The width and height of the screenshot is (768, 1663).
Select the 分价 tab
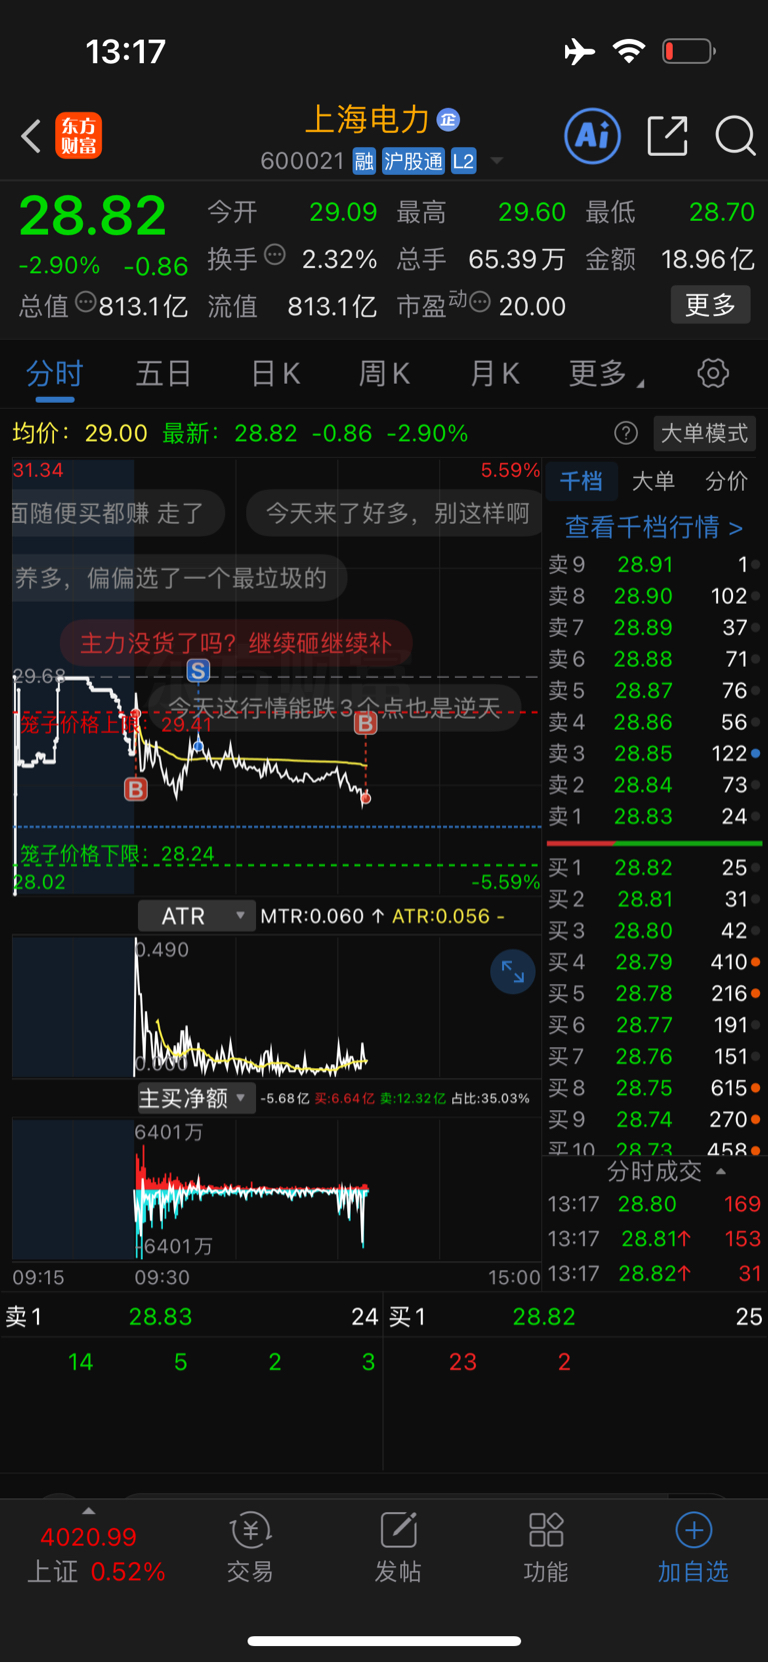coord(726,481)
